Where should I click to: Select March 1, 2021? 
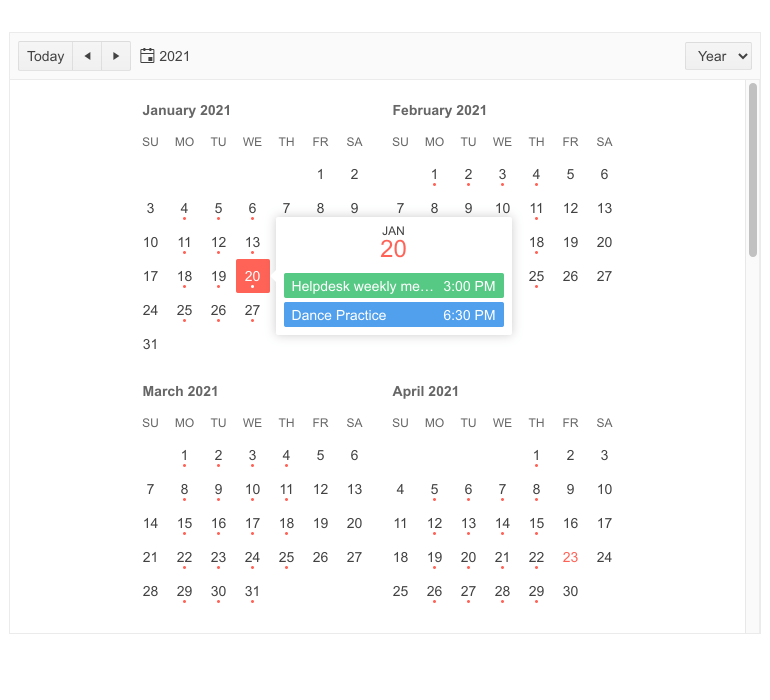(185, 455)
